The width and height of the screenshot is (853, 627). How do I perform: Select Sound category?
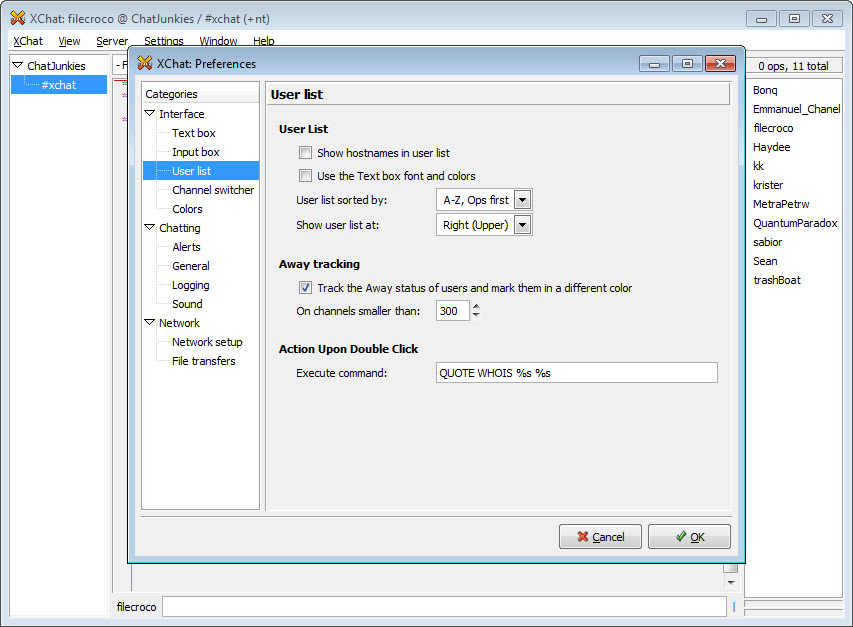[187, 304]
